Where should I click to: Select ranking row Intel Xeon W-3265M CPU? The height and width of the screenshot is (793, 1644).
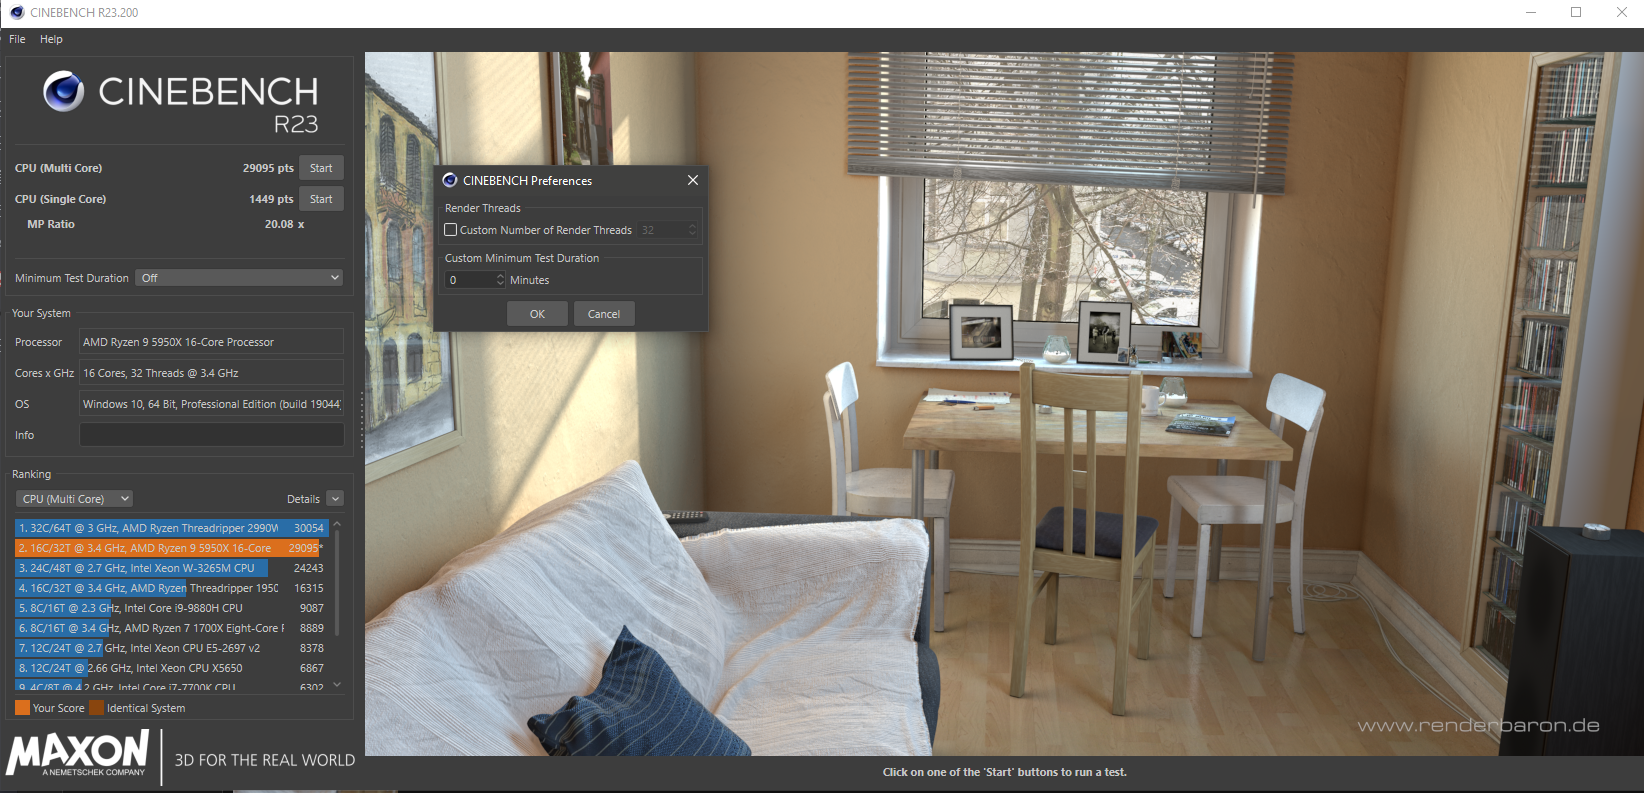(x=172, y=568)
